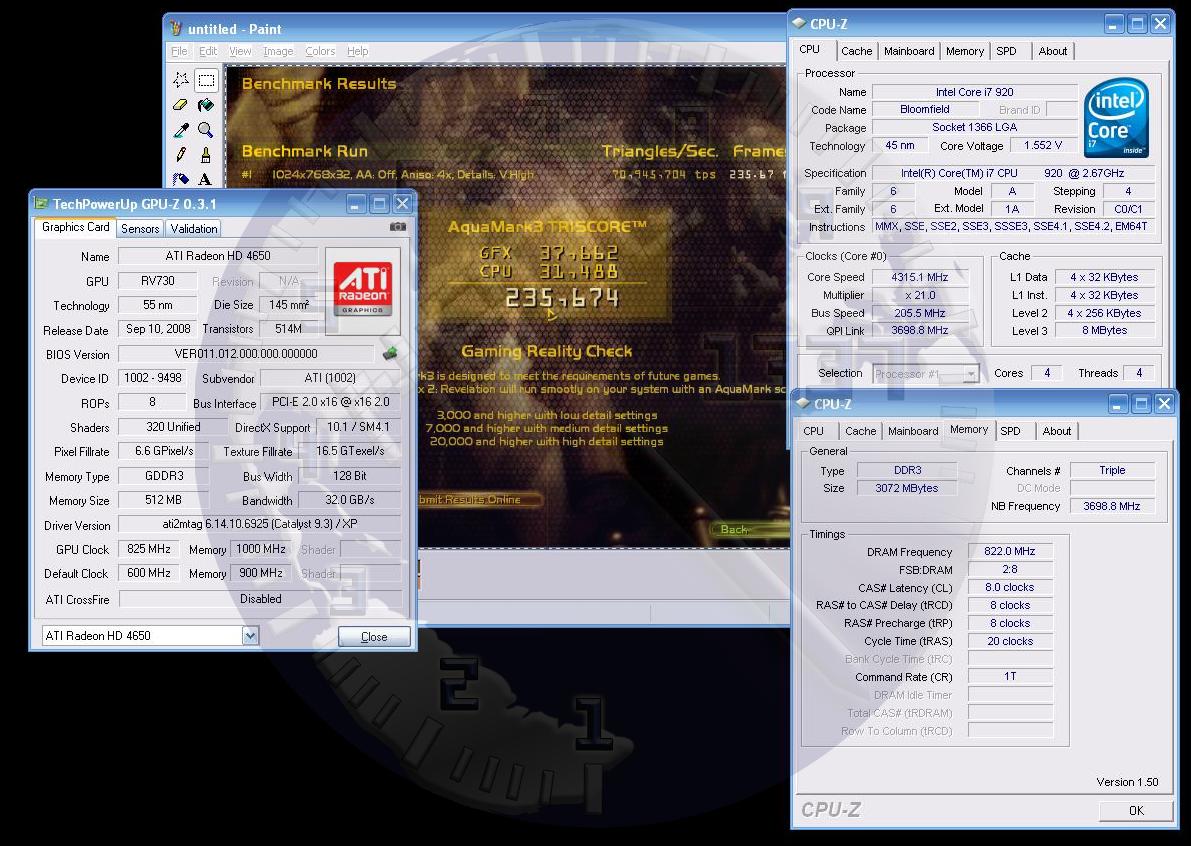The height and width of the screenshot is (846, 1191).
Task: Click the DRAM Frequency 822.0 MHz value
Action: coord(1009,551)
